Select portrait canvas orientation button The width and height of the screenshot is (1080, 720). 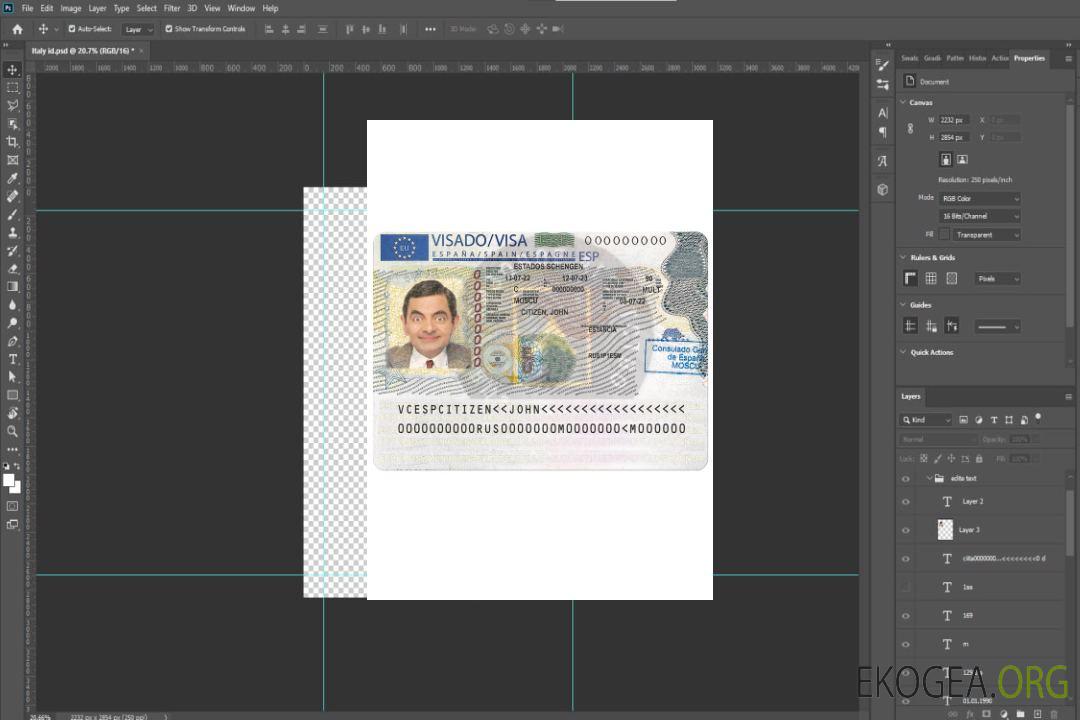coord(946,160)
